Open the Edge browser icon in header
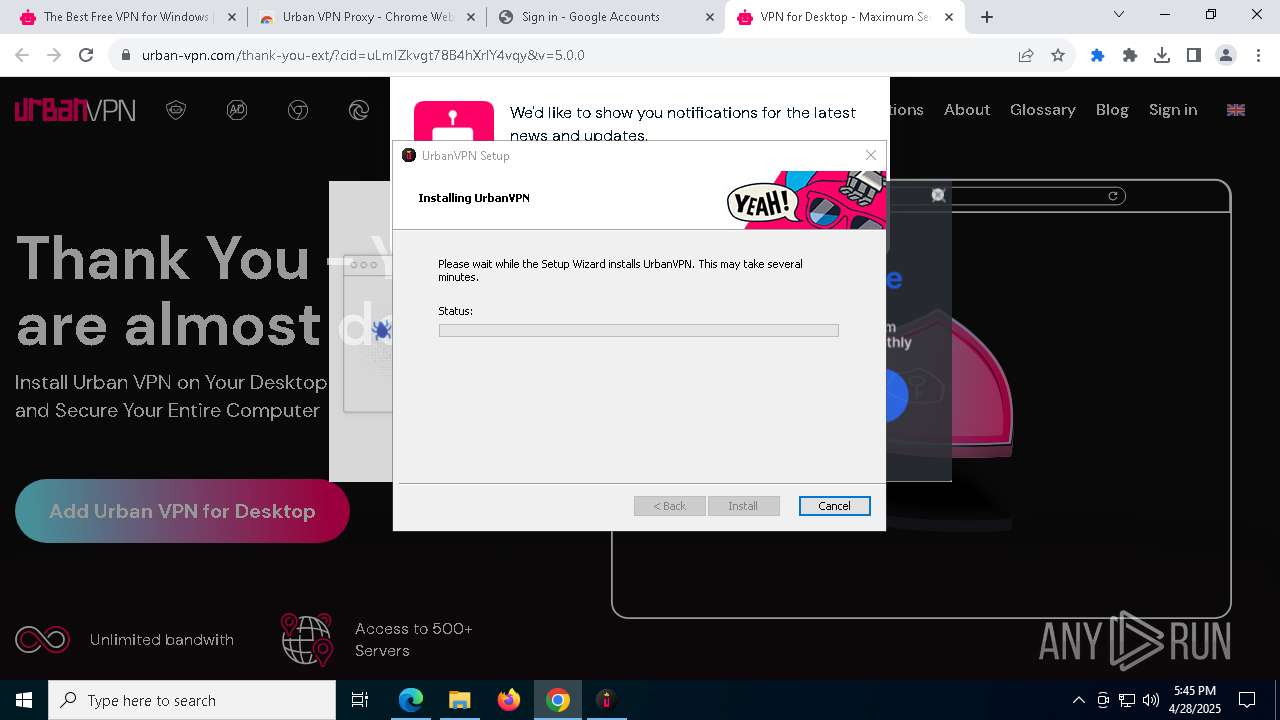The height and width of the screenshot is (720, 1280). coord(359,110)
